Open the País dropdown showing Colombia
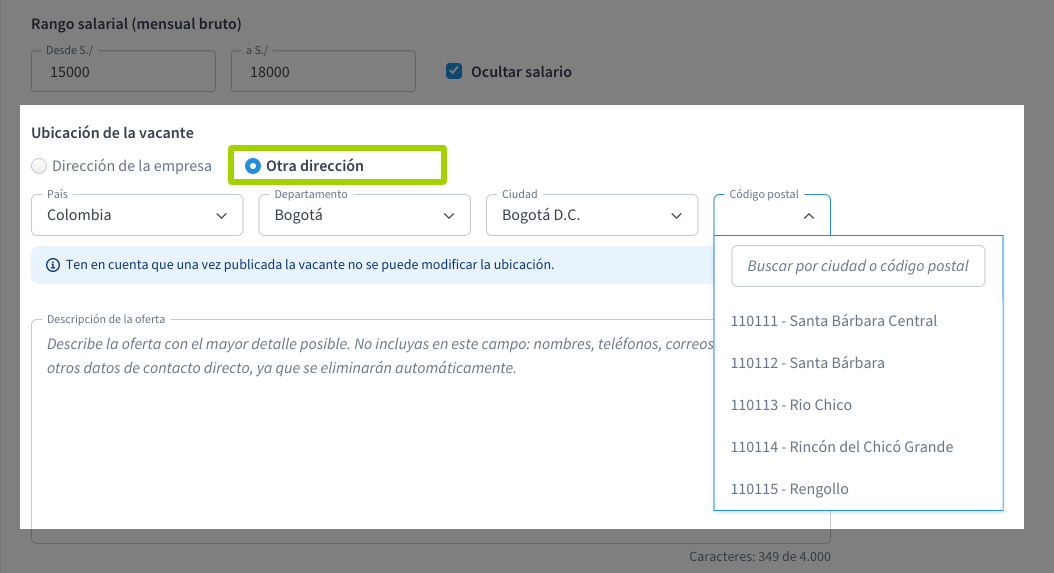Image resolution: width=1054 pixels, height=573 pixels. [137, 215]
